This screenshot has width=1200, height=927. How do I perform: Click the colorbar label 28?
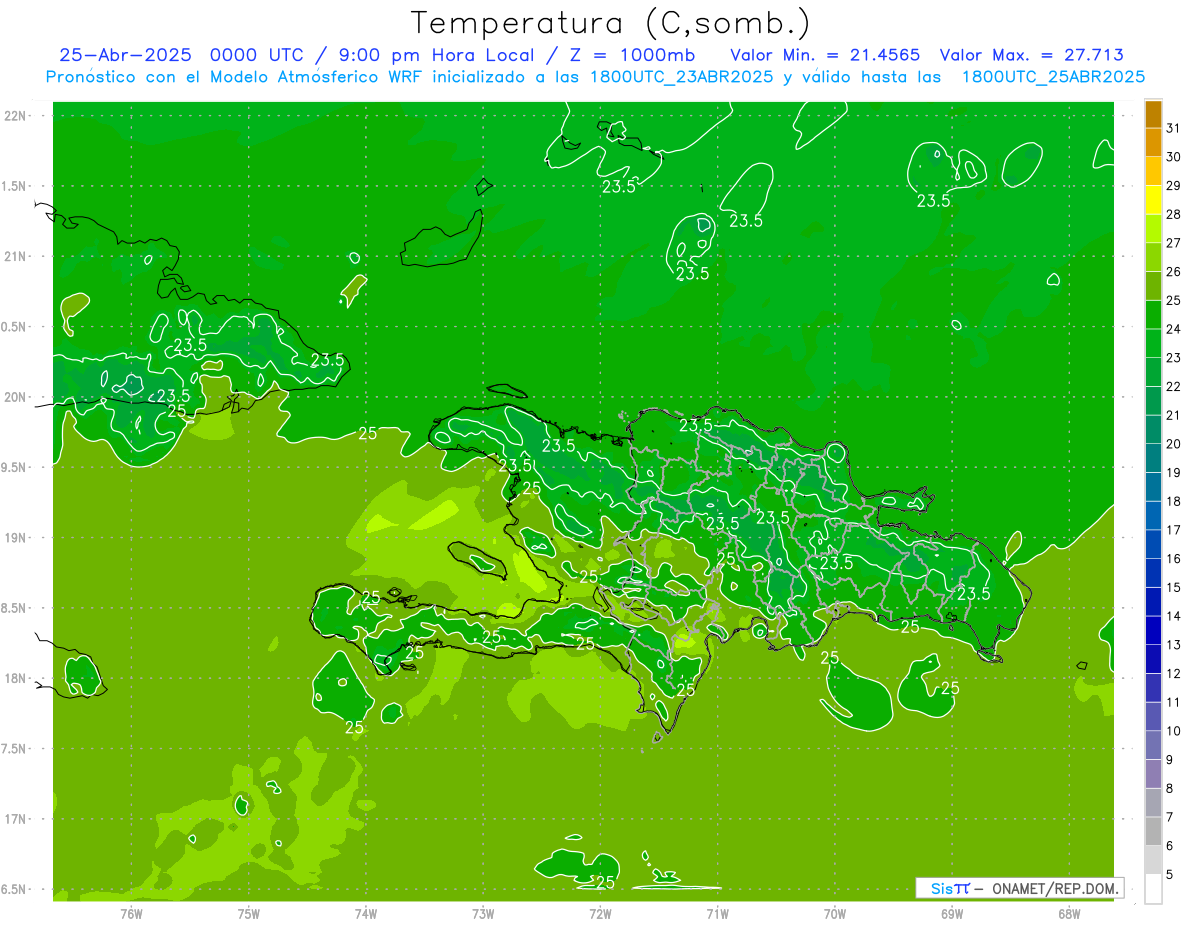[x=1173, y=214]
